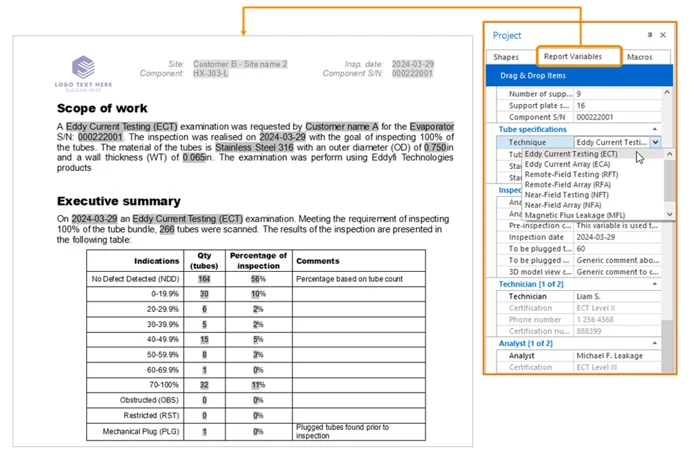
Task: Click Mechanical Plug (PLG) row label
Action: pyautogui.click(x=141, y=432)
